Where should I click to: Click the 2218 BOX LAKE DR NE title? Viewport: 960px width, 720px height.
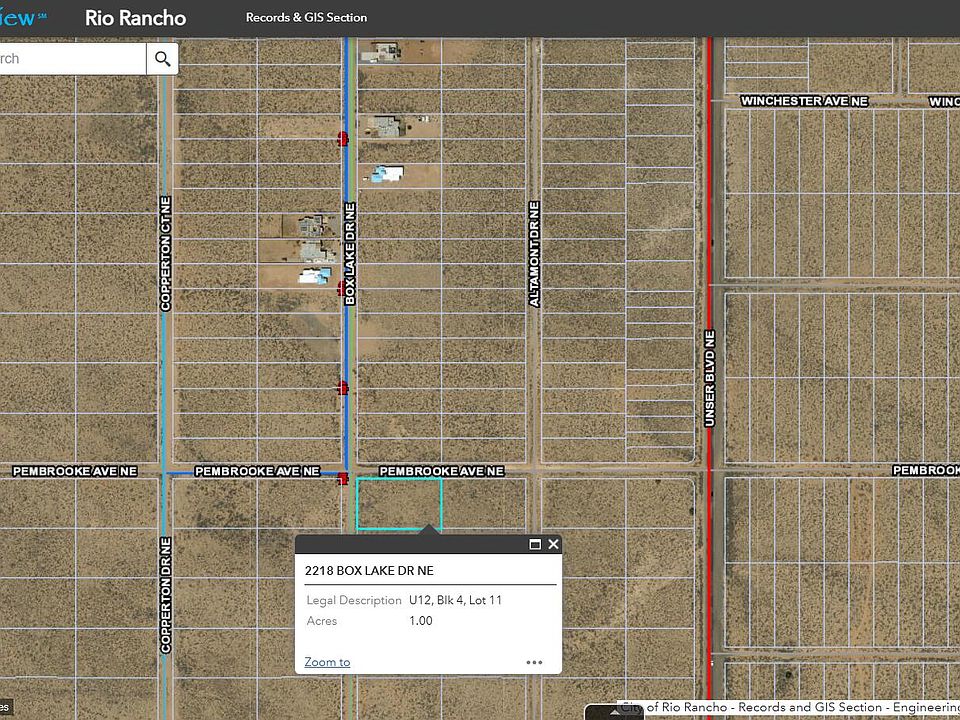369,571
